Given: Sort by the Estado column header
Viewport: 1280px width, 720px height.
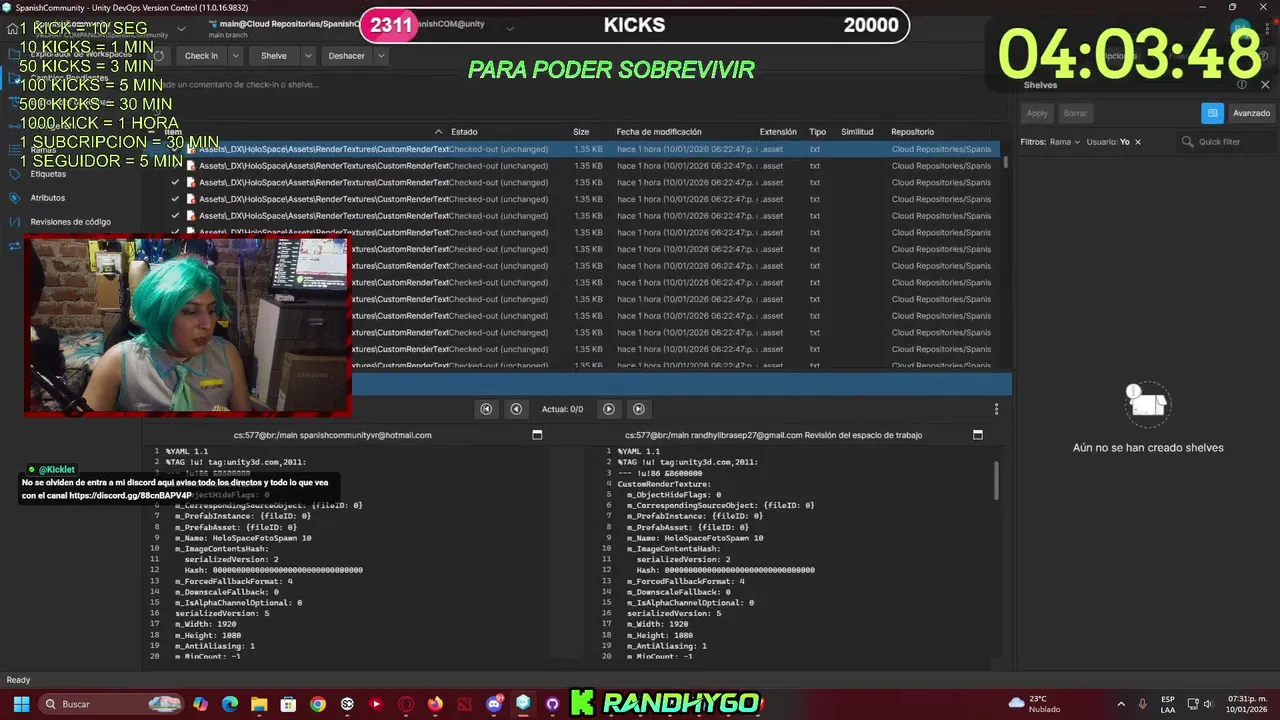Looking at the screenshot, I should tap(464, 132).
